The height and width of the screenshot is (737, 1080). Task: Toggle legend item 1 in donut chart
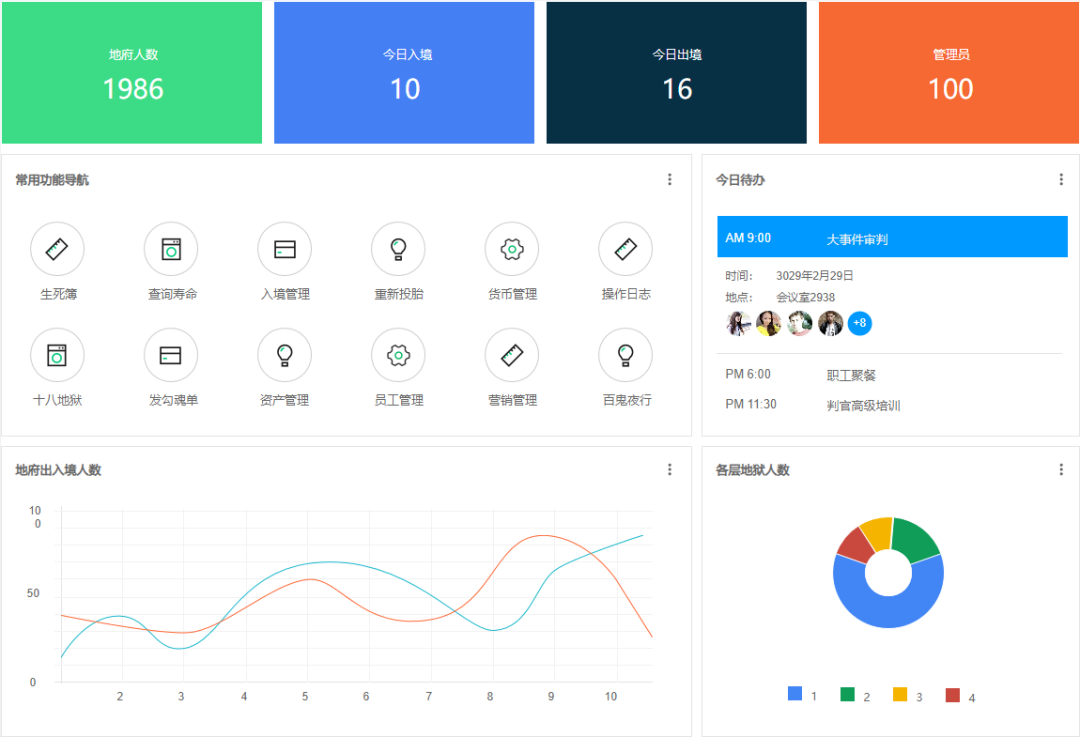803,695
